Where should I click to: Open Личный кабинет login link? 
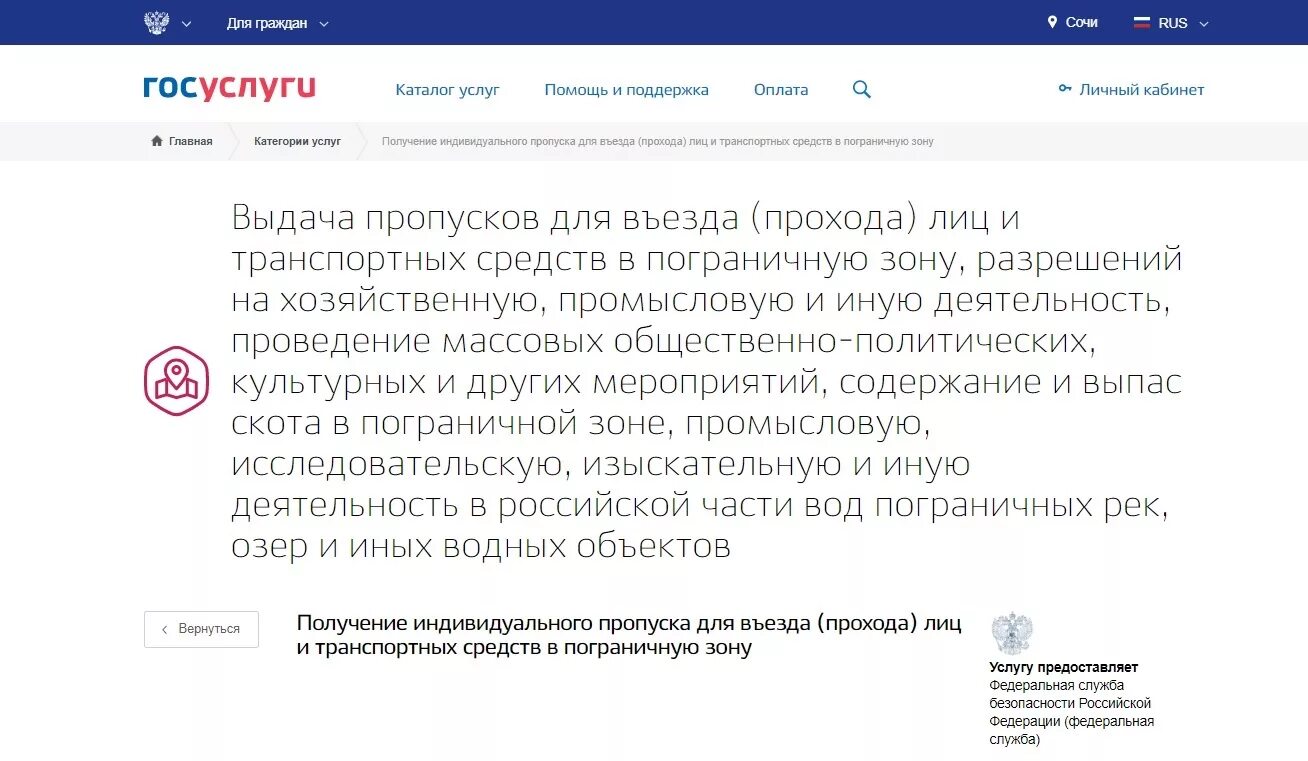[1142, 90]
